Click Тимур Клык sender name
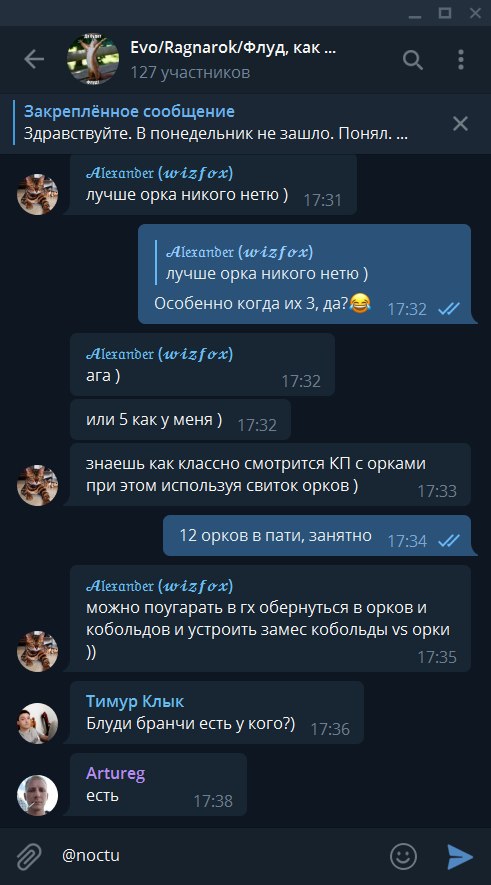The image size is (491, 885). click(x=135, y=702)
